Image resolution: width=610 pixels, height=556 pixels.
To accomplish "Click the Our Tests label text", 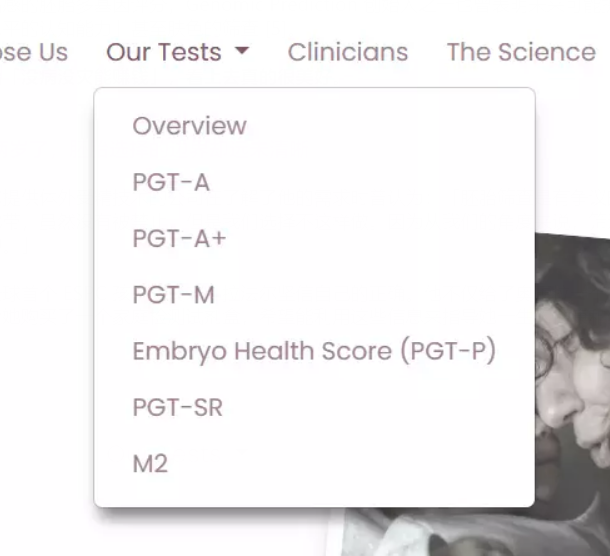I will click(164, 52).
